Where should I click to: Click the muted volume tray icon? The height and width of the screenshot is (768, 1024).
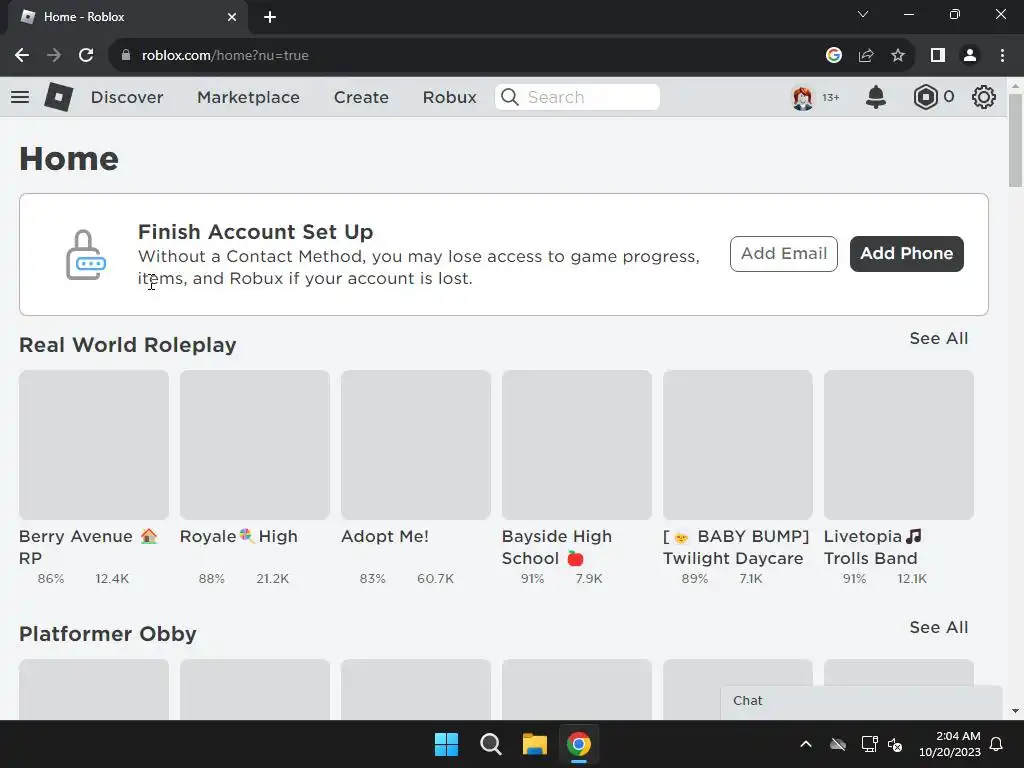pyautogui.click(x=895, y=744)
